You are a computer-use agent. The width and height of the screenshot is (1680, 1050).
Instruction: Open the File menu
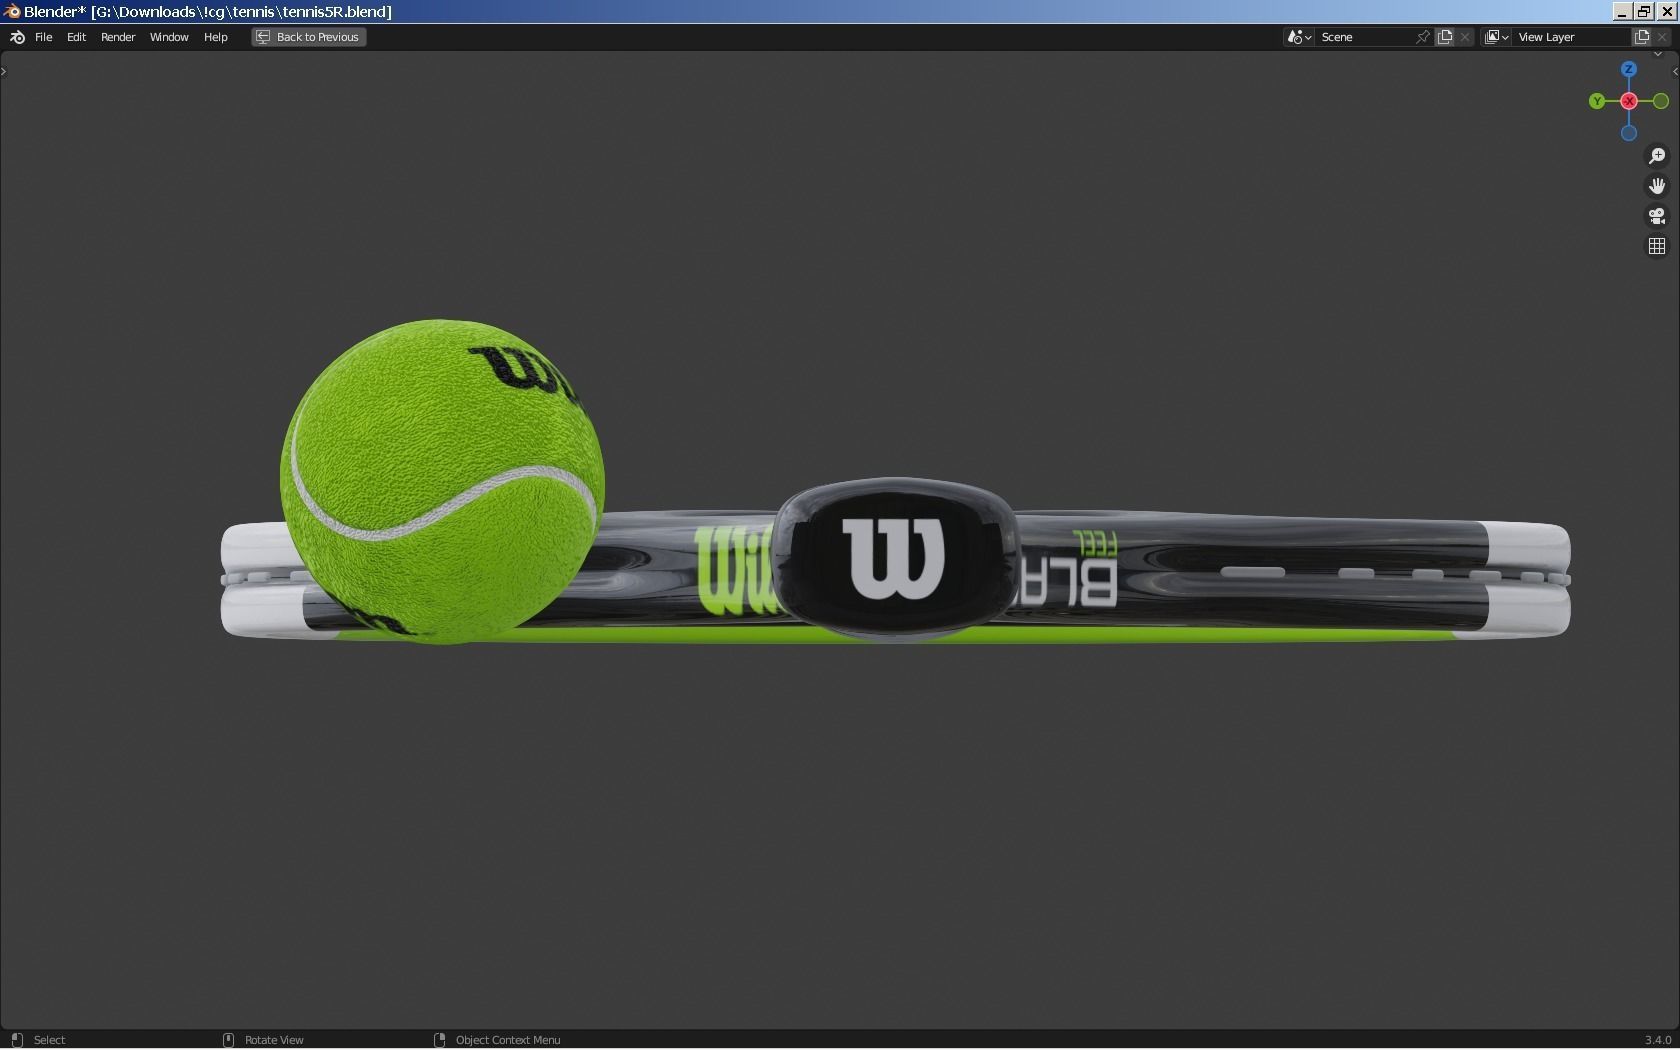click(x=44, y=37)
